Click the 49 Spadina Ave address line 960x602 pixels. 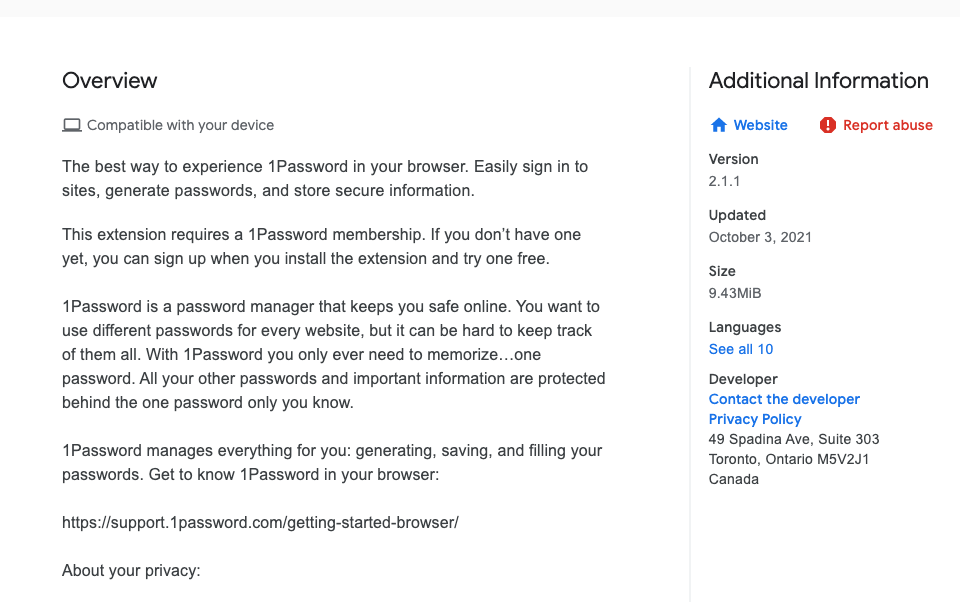point(794,439)
